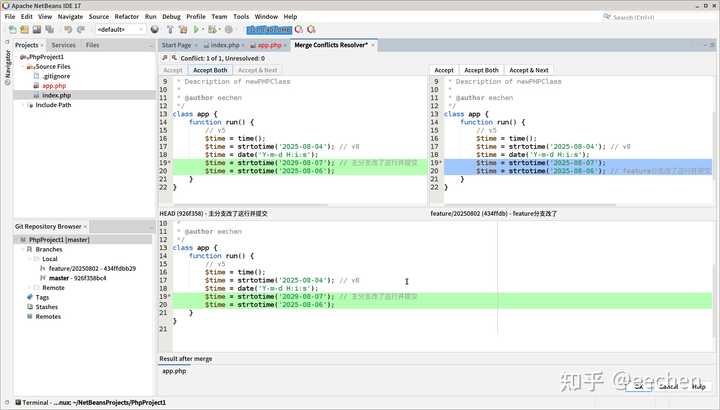Switch to the app.php editor tab
The image size is (720, 410).
pos(269,45)
